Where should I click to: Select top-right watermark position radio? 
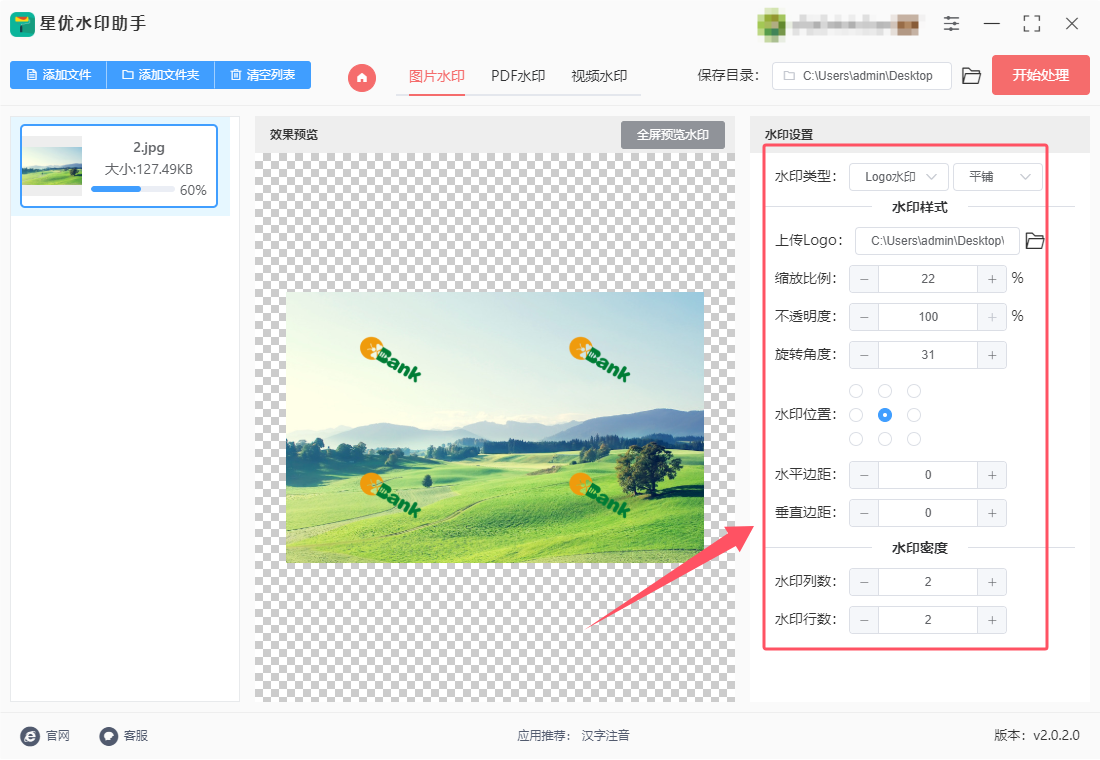click(x=913, y=391)
